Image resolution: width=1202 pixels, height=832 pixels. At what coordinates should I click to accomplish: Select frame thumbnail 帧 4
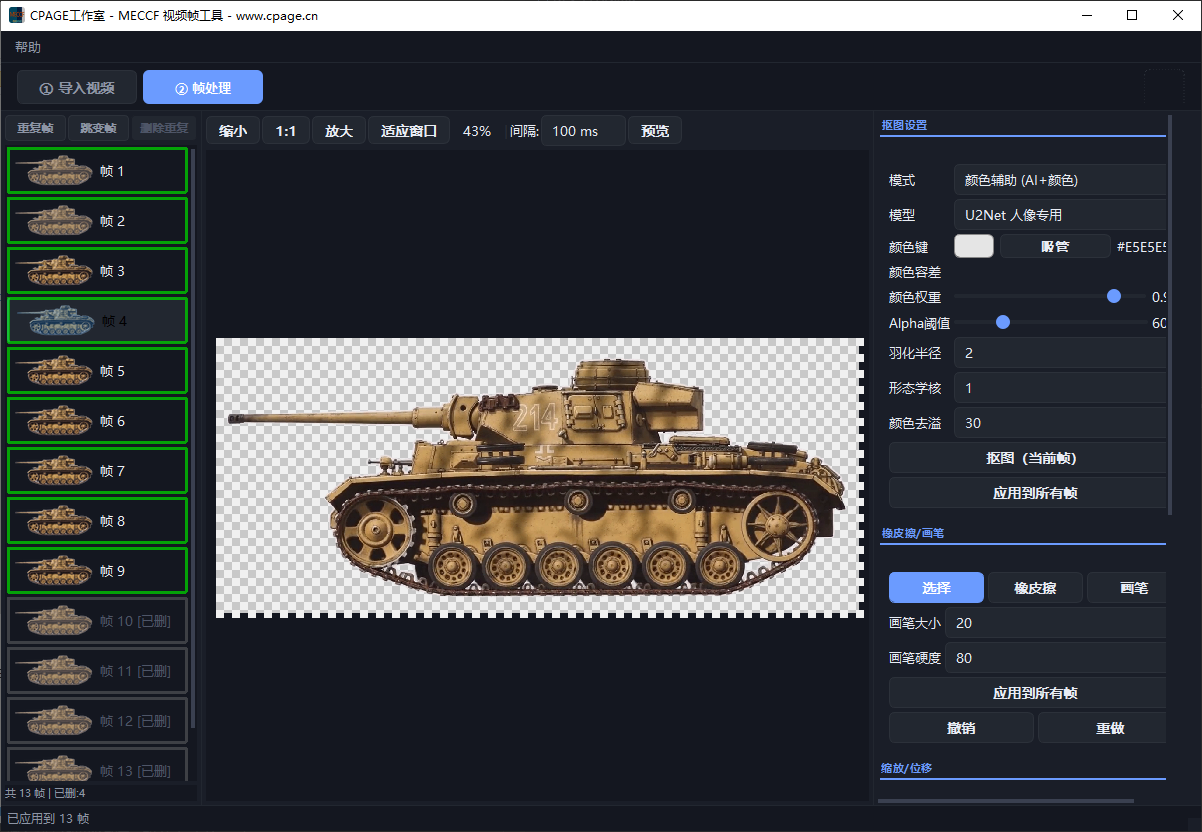97,321
